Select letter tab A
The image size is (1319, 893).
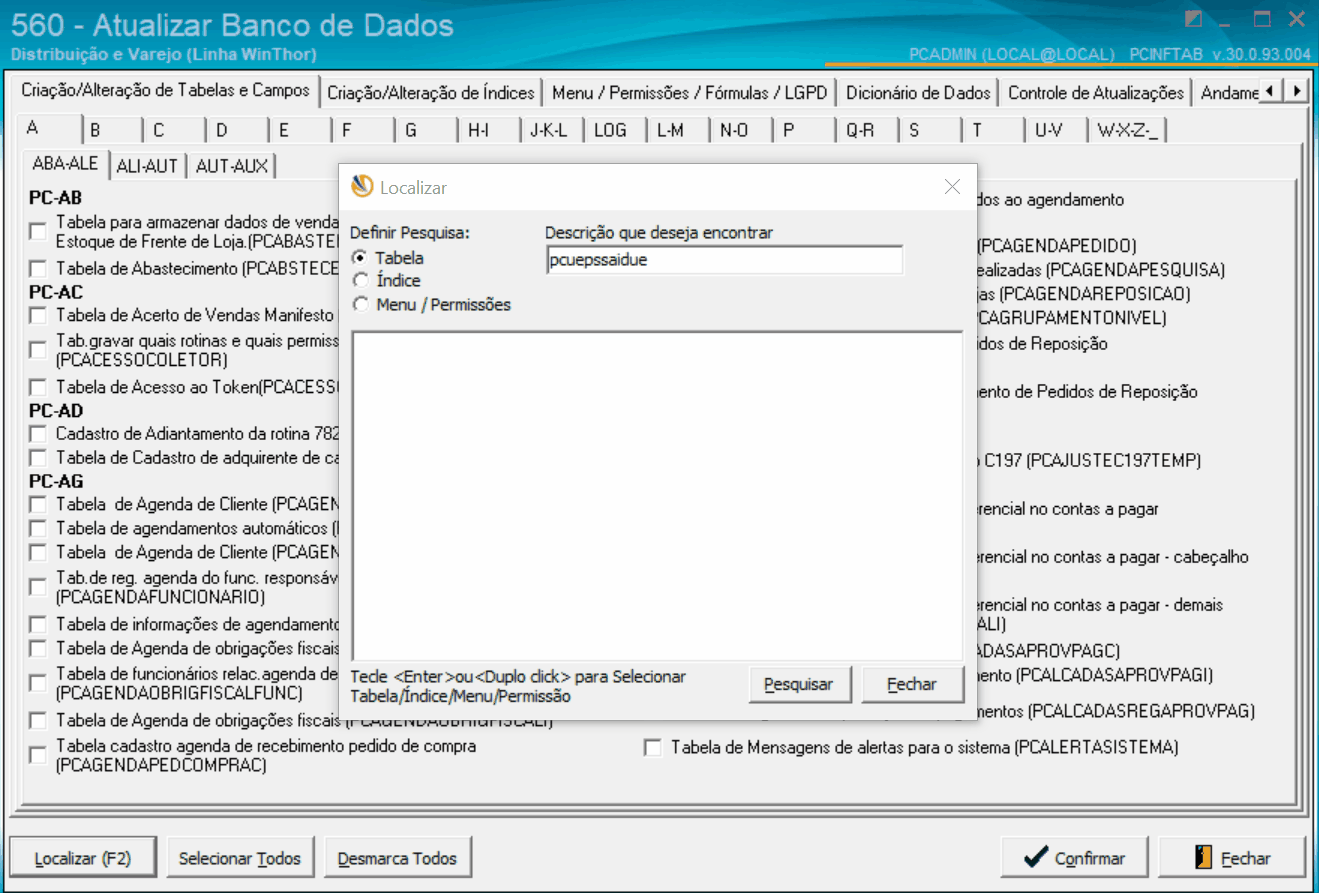48,127
